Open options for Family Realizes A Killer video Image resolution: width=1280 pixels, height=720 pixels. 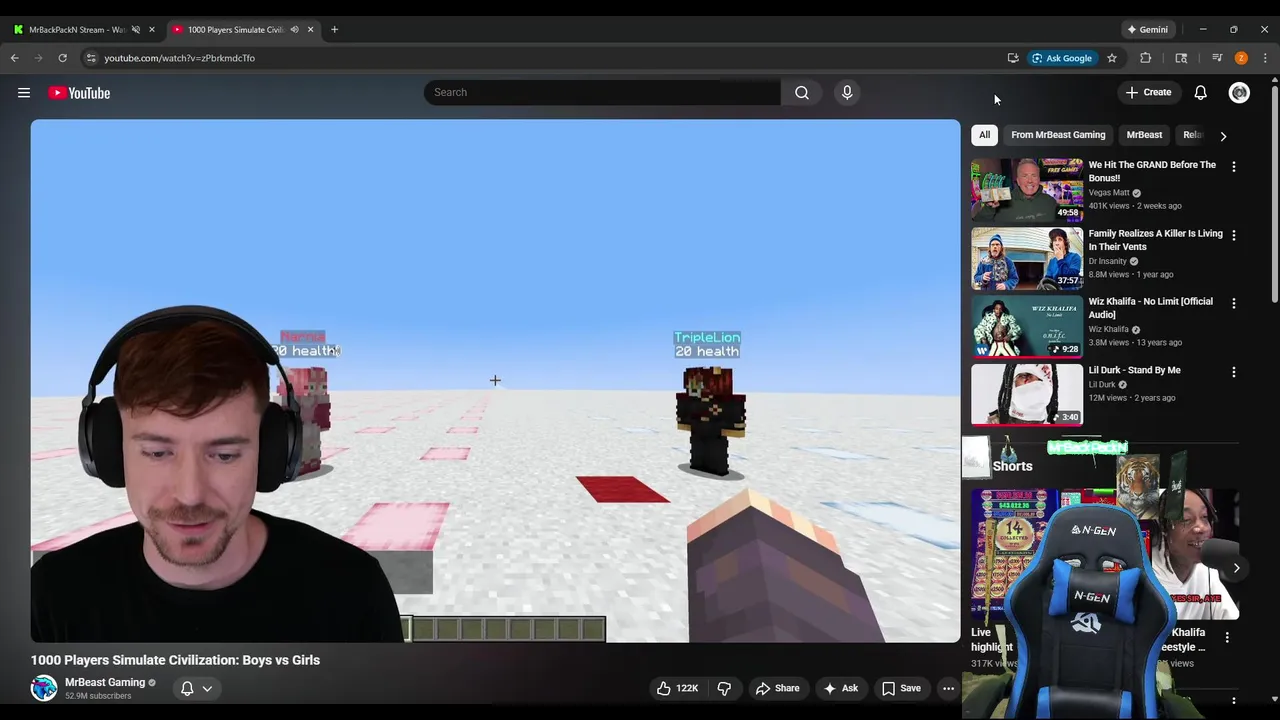pos(1233,235)
